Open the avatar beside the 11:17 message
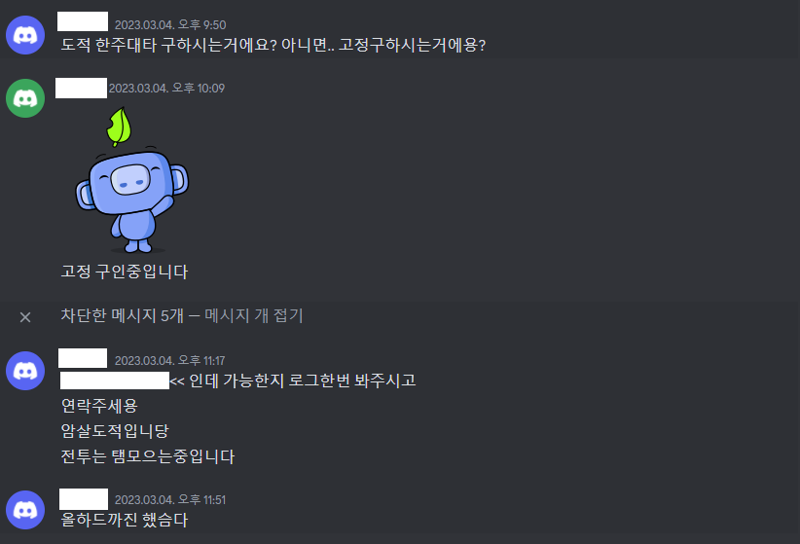 coord(25,370)
